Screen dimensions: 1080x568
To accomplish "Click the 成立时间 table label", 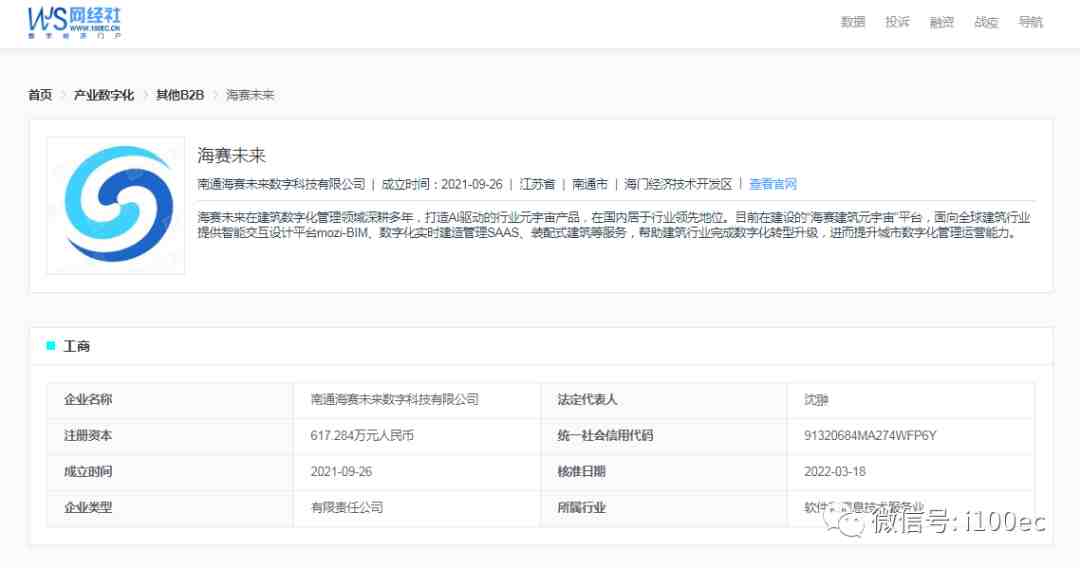I will pyautogui.click(x=88, y=472).
